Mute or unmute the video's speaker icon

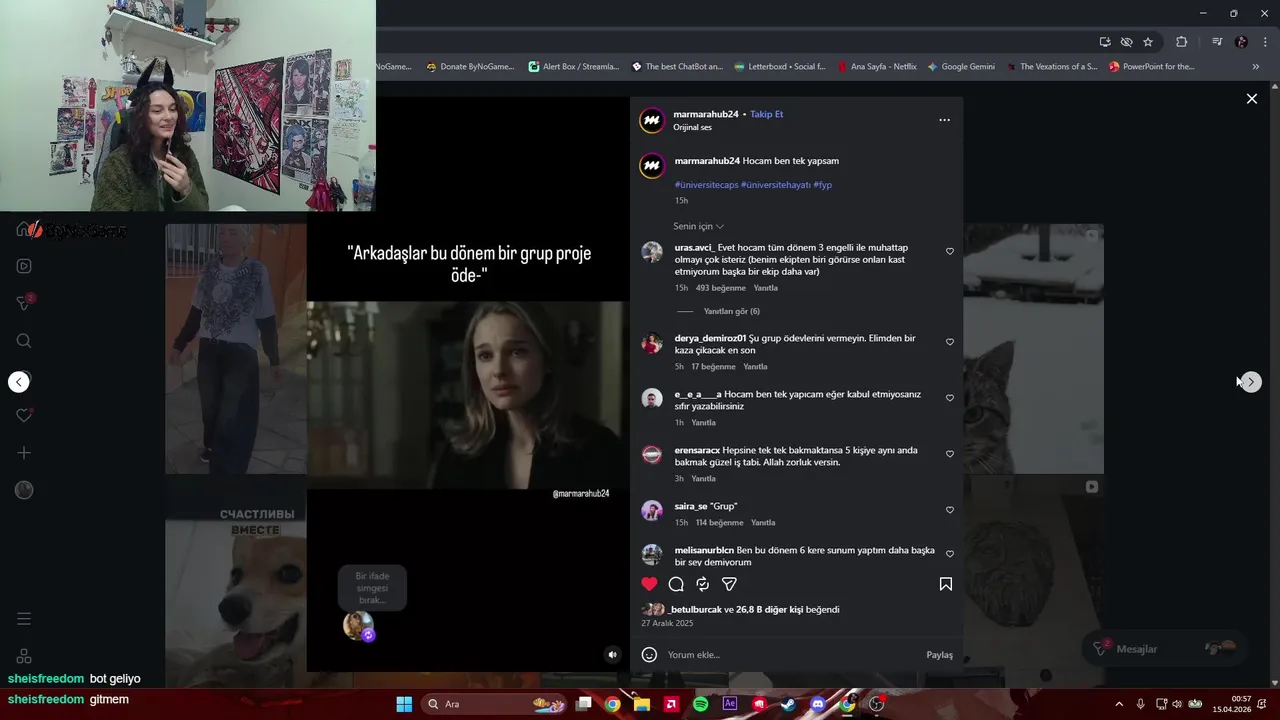pyautogui.click(x=613, y=655)
